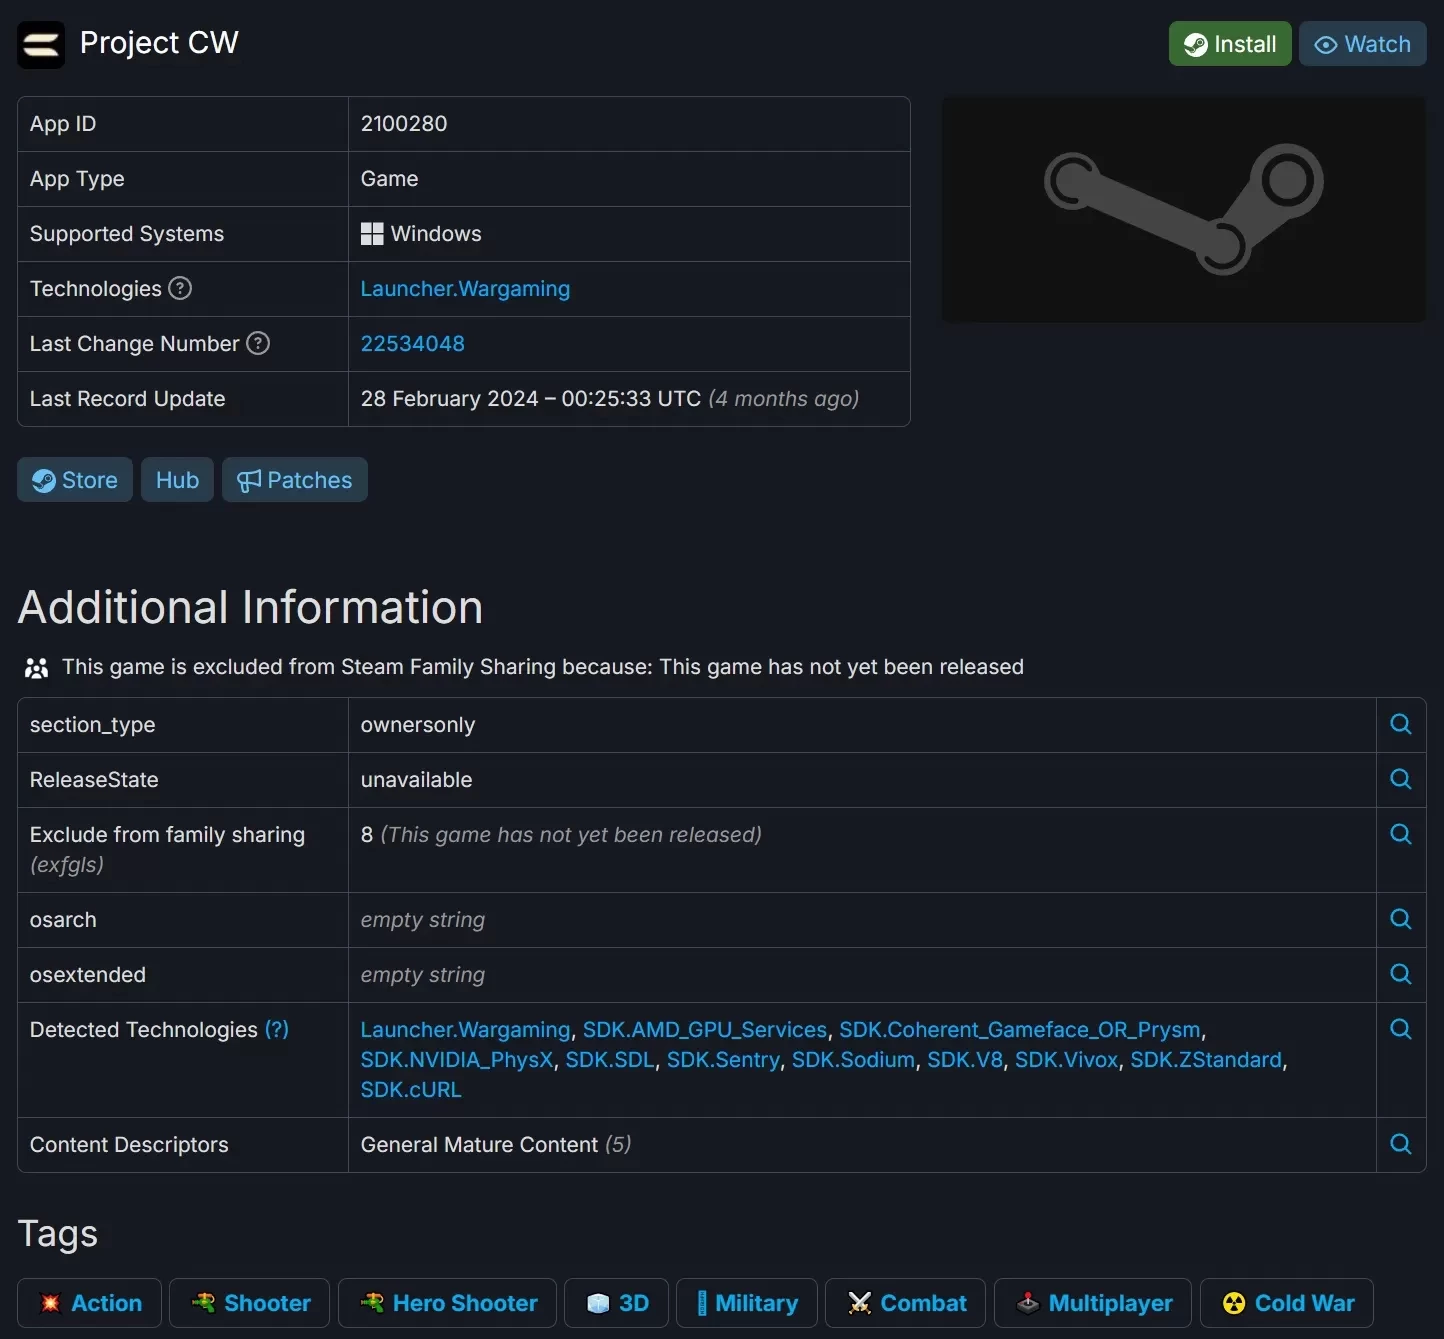
Task: Click the 'Game' App Type value
Action: tap(389, 179)
